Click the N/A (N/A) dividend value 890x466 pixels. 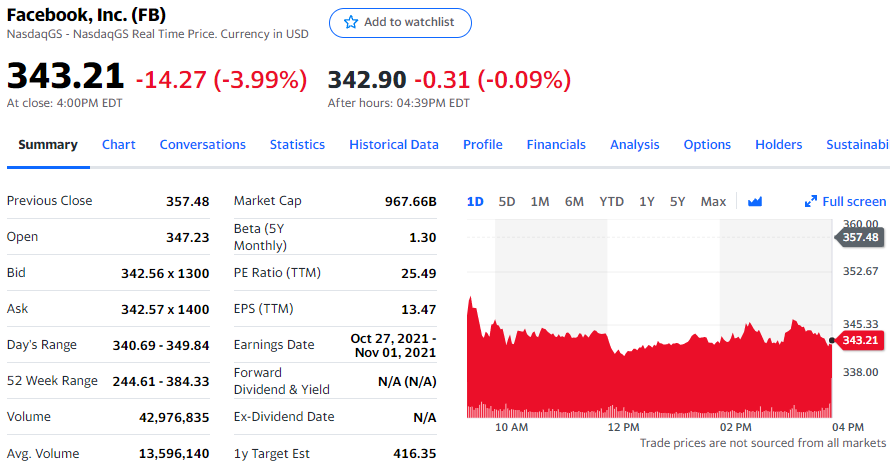point(408,381)
